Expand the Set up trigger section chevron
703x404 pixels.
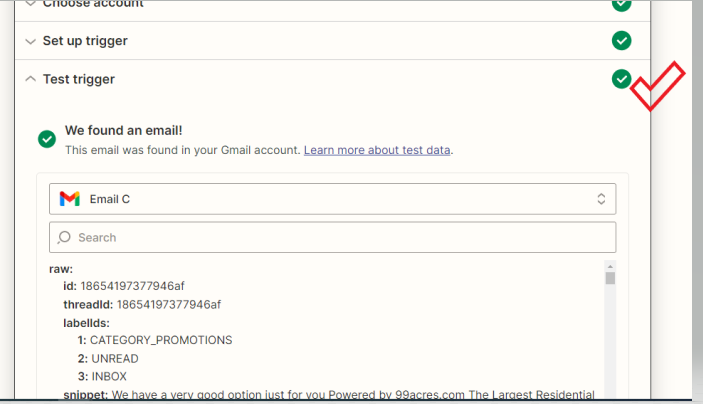tap(30, 42)
